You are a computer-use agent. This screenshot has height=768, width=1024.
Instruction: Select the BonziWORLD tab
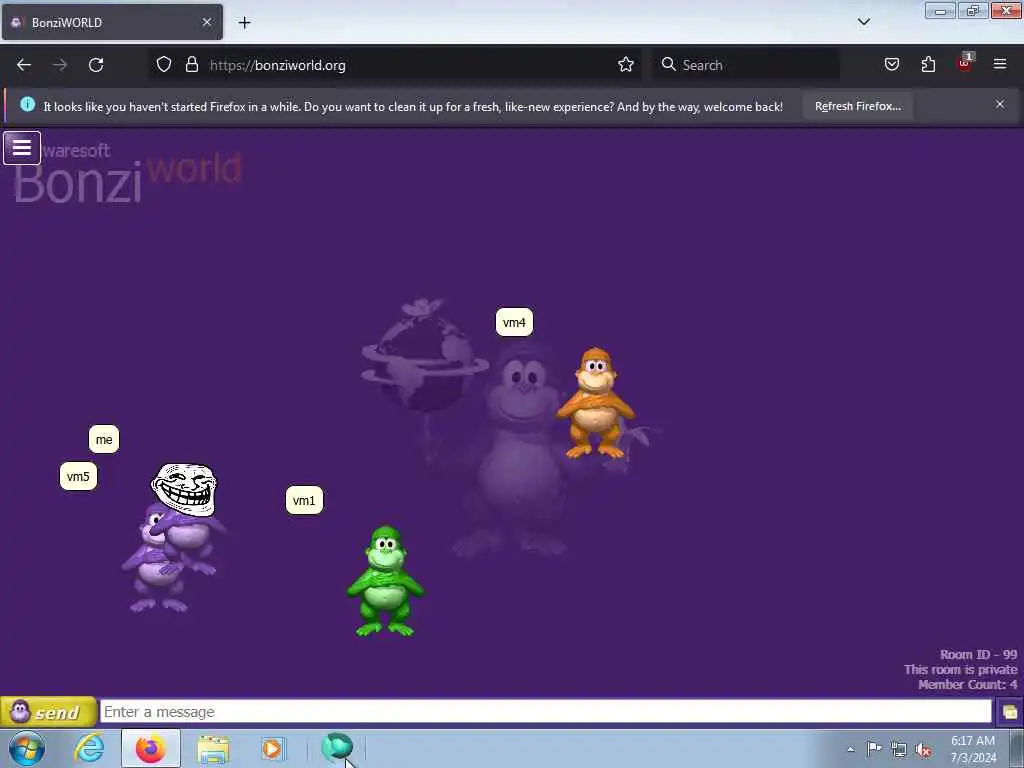pyautogui.click(x=112, y=22)
